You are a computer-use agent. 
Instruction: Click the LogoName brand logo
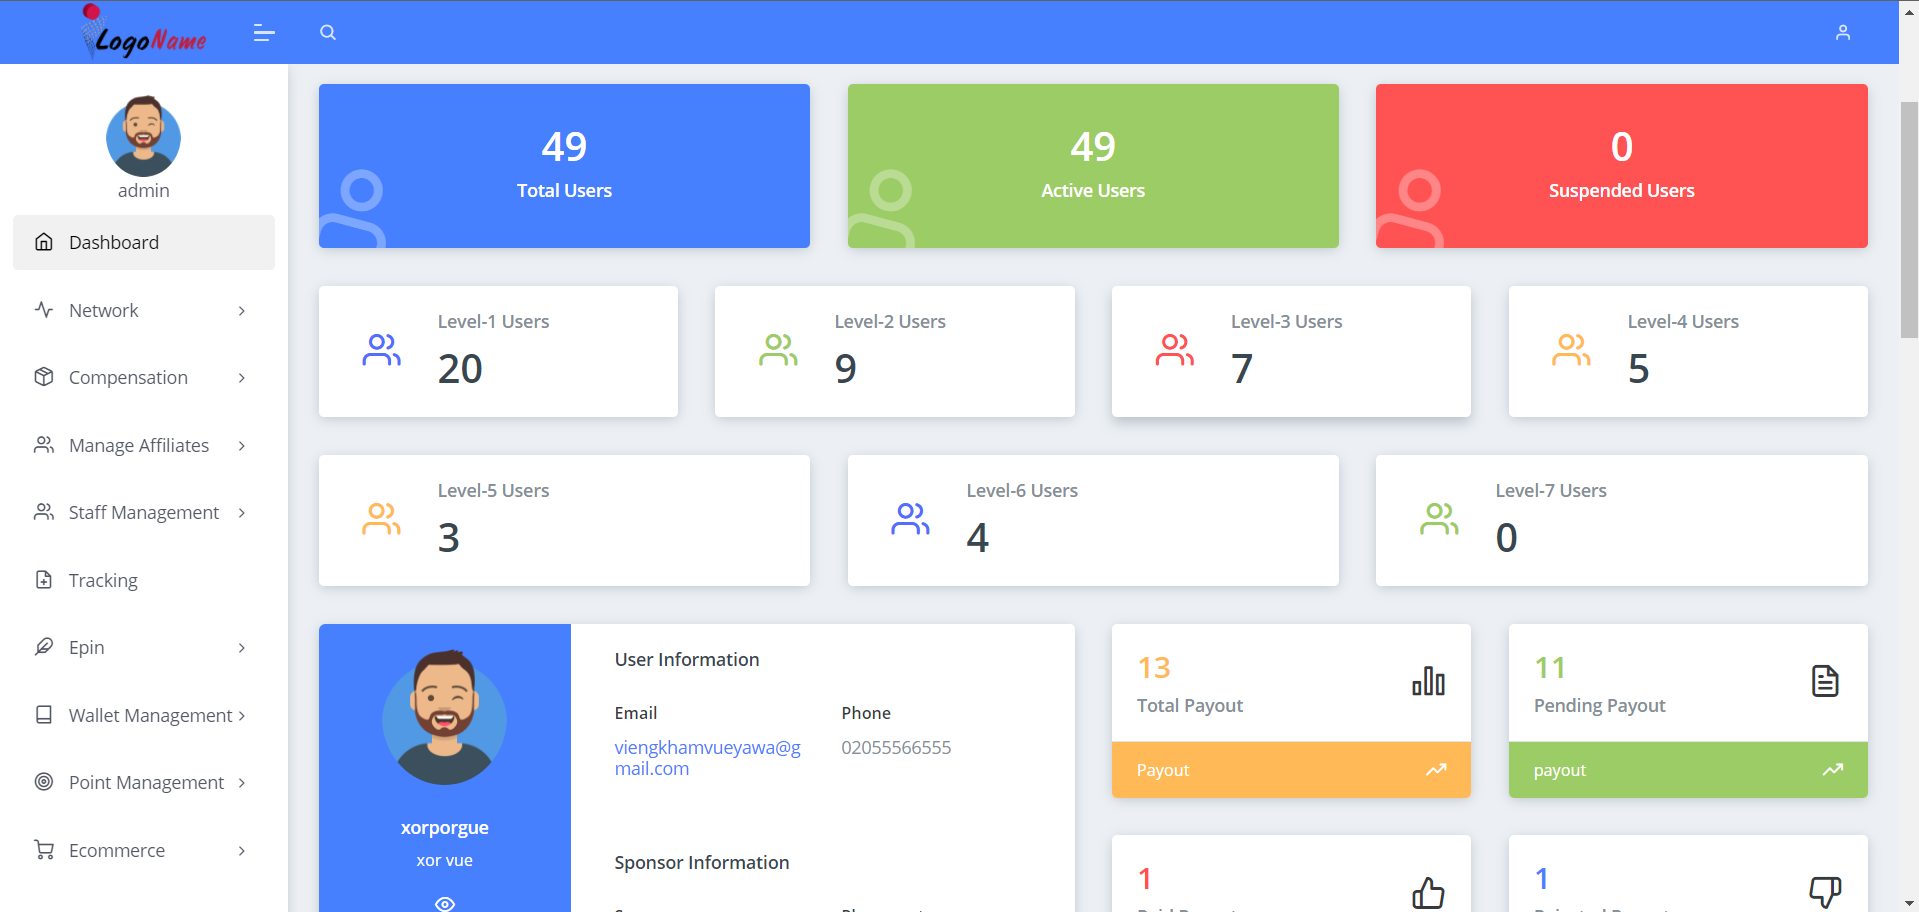pyautogui.click(x=143, y=32)
